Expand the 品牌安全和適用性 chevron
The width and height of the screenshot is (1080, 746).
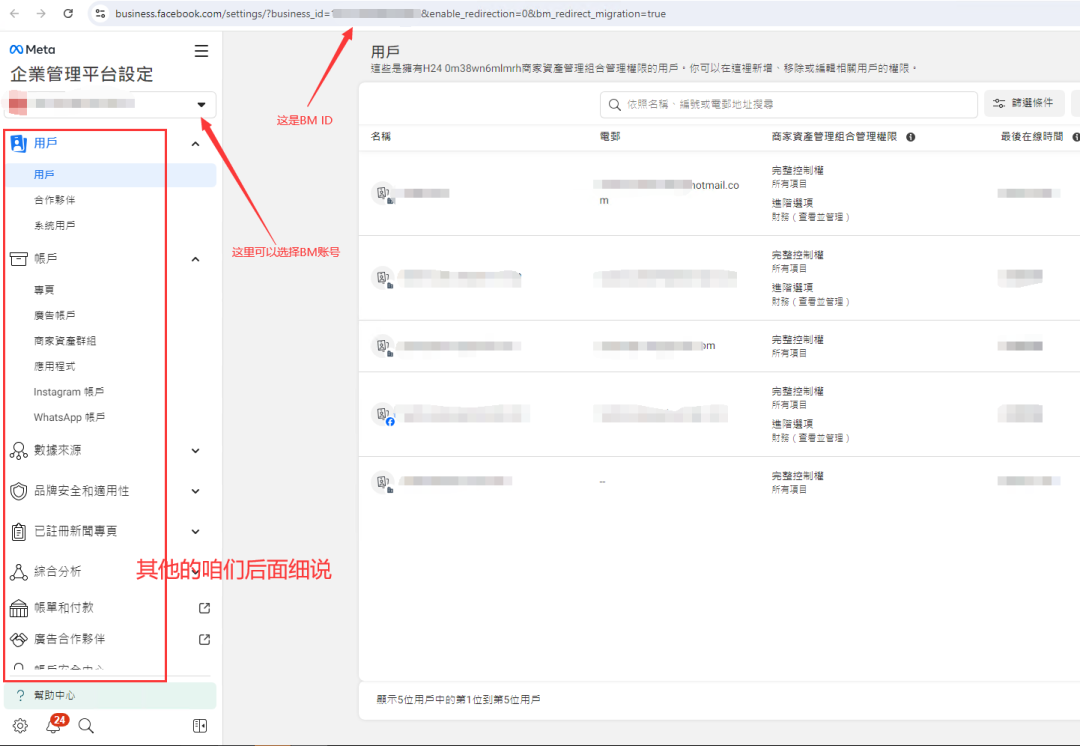[x=196, y=491]
